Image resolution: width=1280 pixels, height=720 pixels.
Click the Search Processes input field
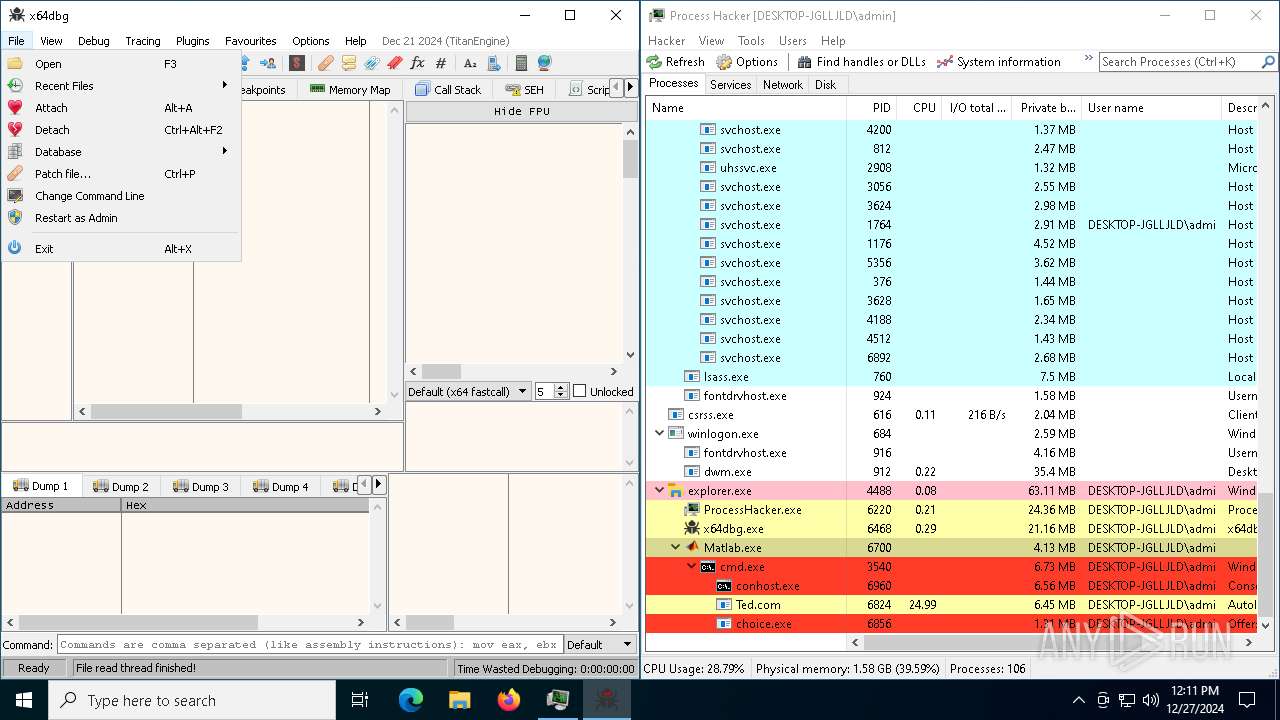coord(1180,62)
